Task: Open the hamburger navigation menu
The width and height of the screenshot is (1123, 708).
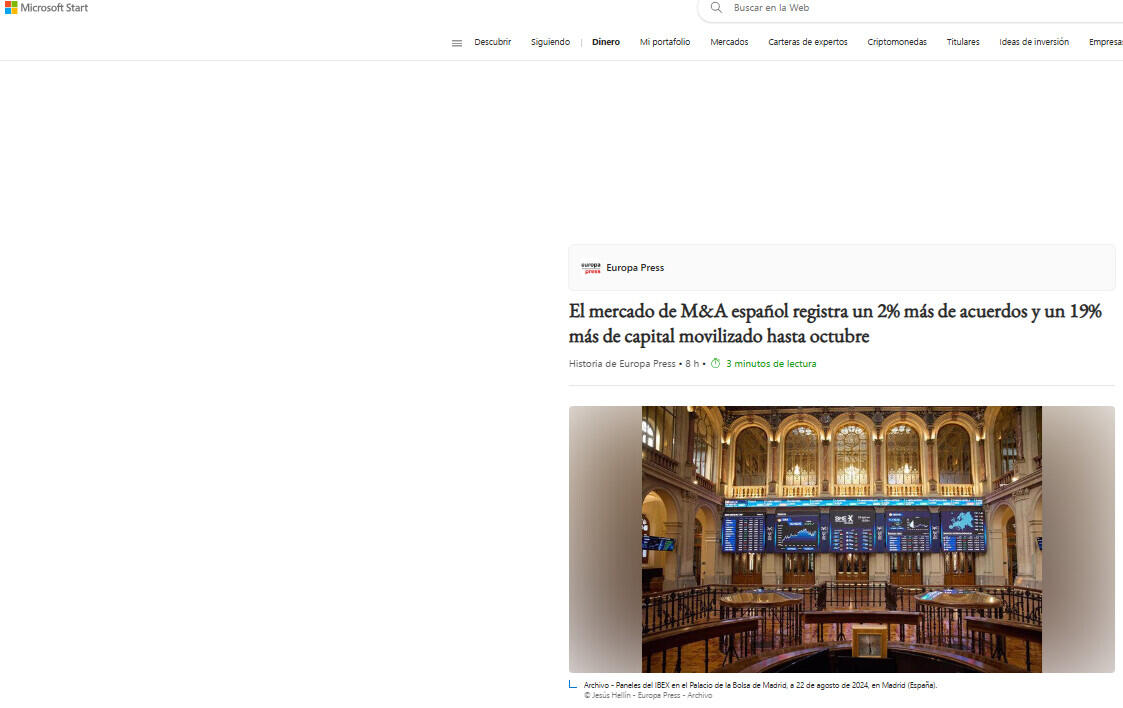Action: pos(457,43)
